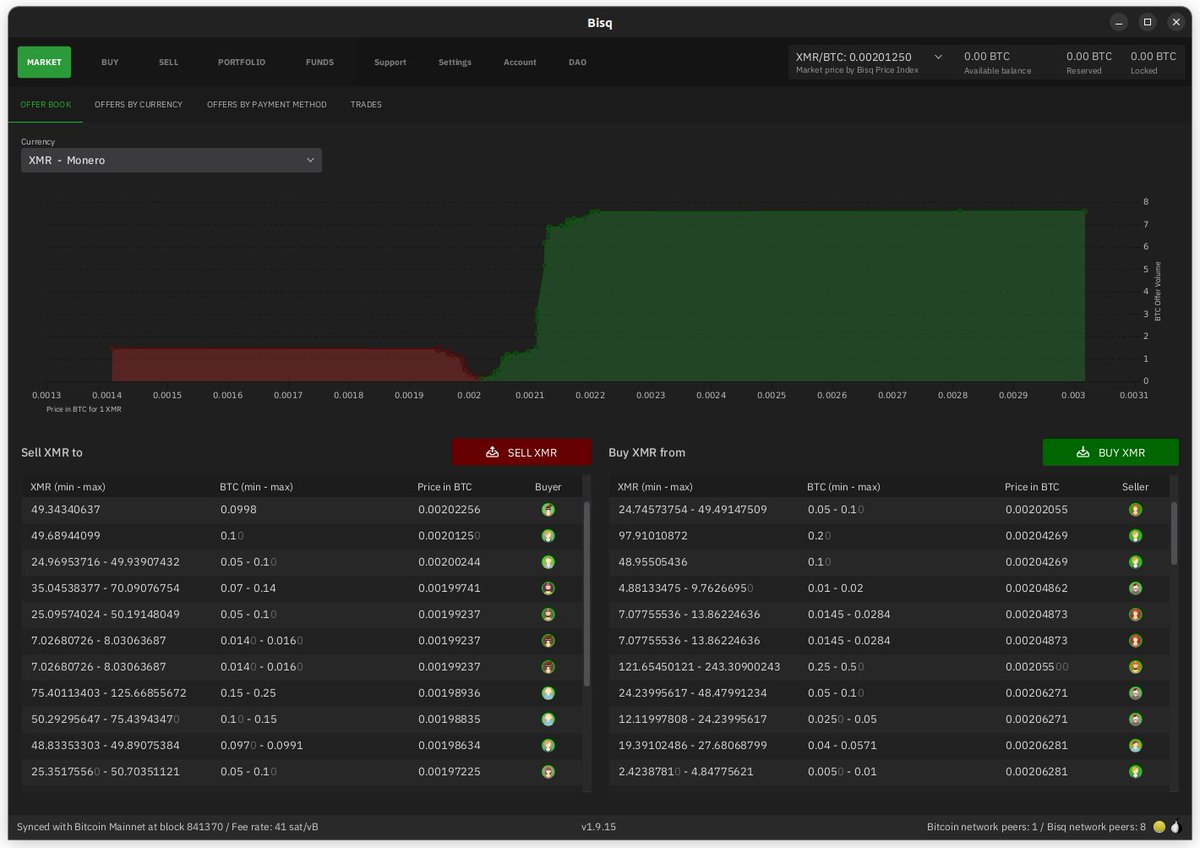Select buy offer 24.74573754 - 49.49147509
Image resolution: width=1200 pixels, height=848 pixels.
click(889, 510)
